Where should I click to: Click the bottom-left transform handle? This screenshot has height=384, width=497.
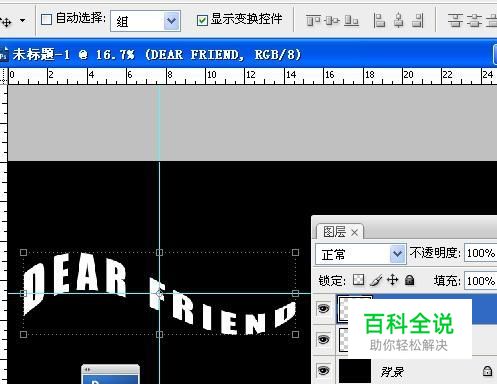[23, 334]
